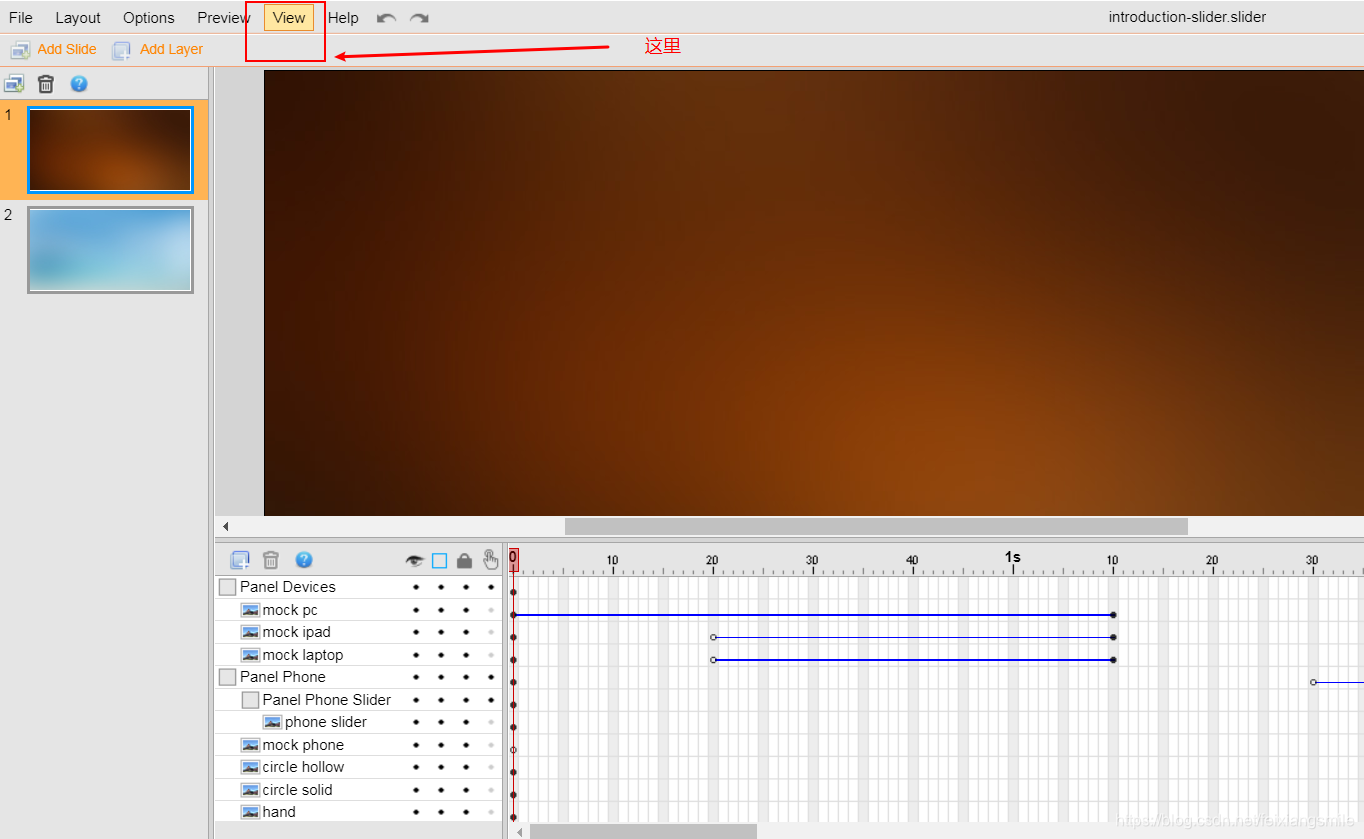This screenshot has width=1364, height=839.
Task: Click the Add Layer button
Action: pos(158,50)
